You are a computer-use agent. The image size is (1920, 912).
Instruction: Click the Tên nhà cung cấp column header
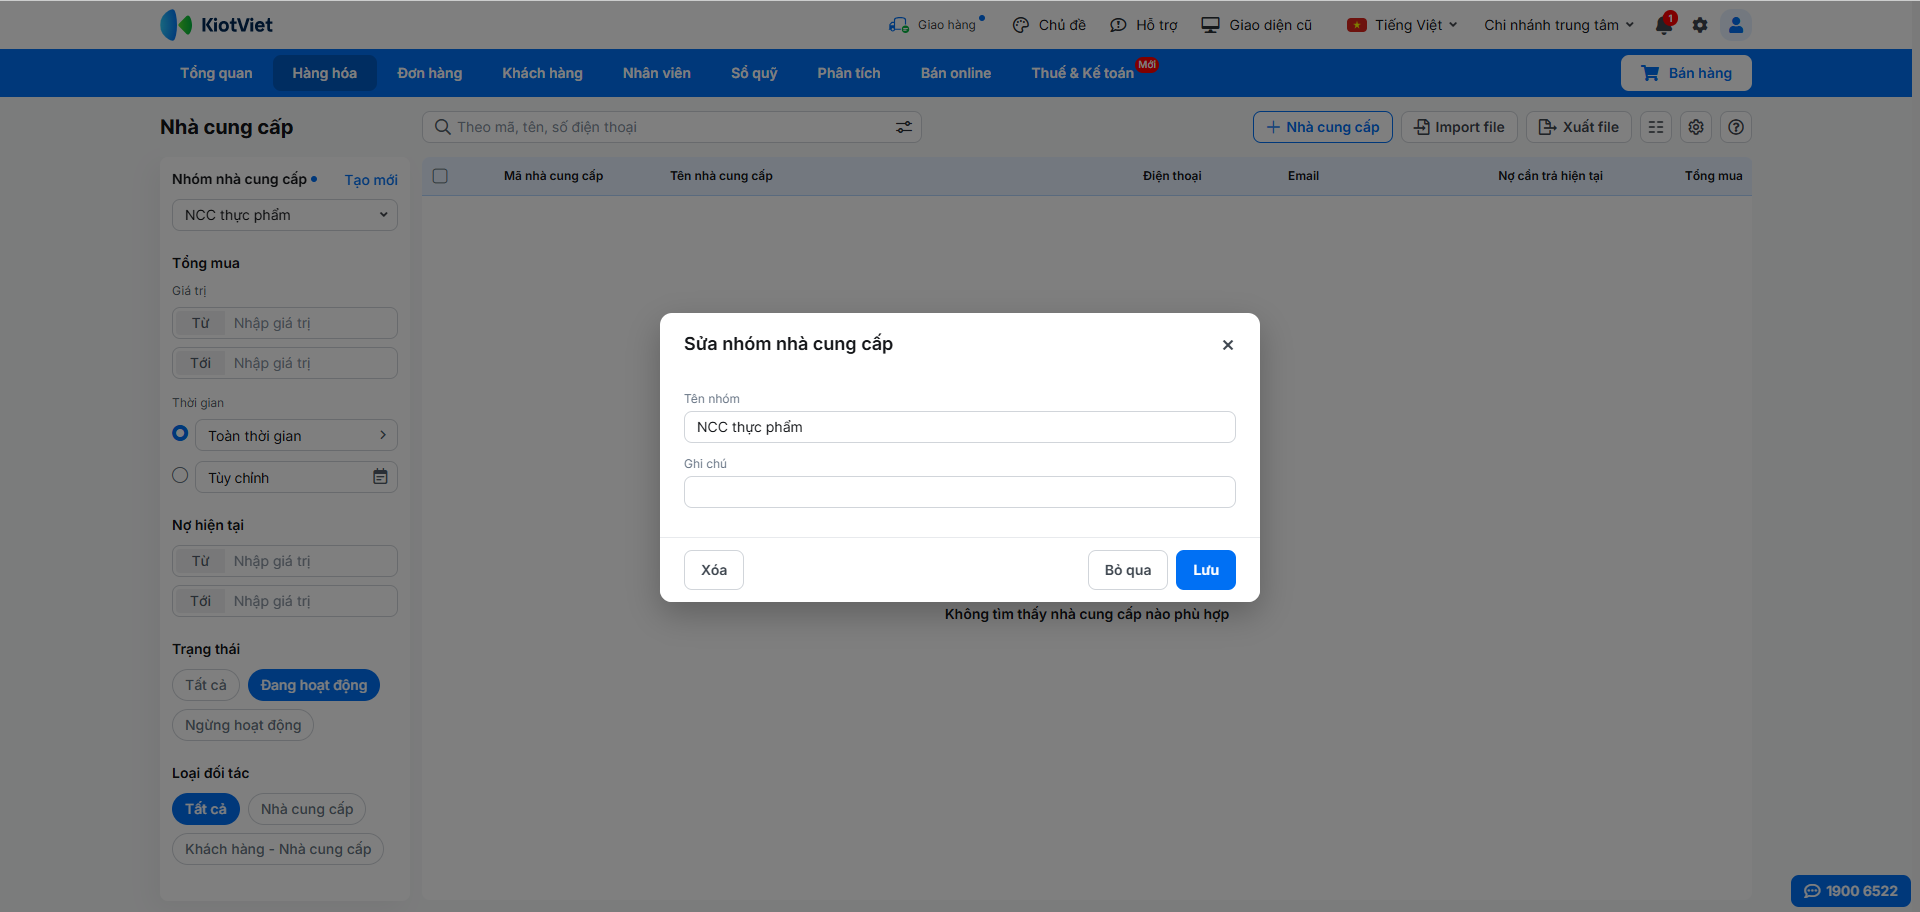721,176
